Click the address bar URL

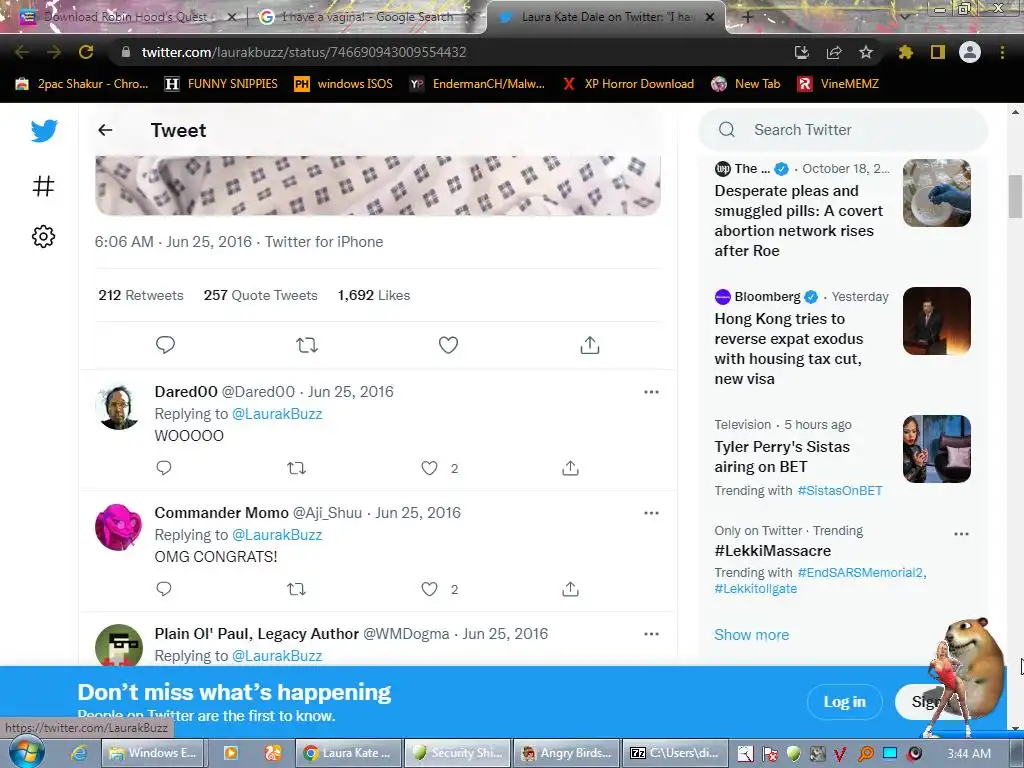[304, 52]
